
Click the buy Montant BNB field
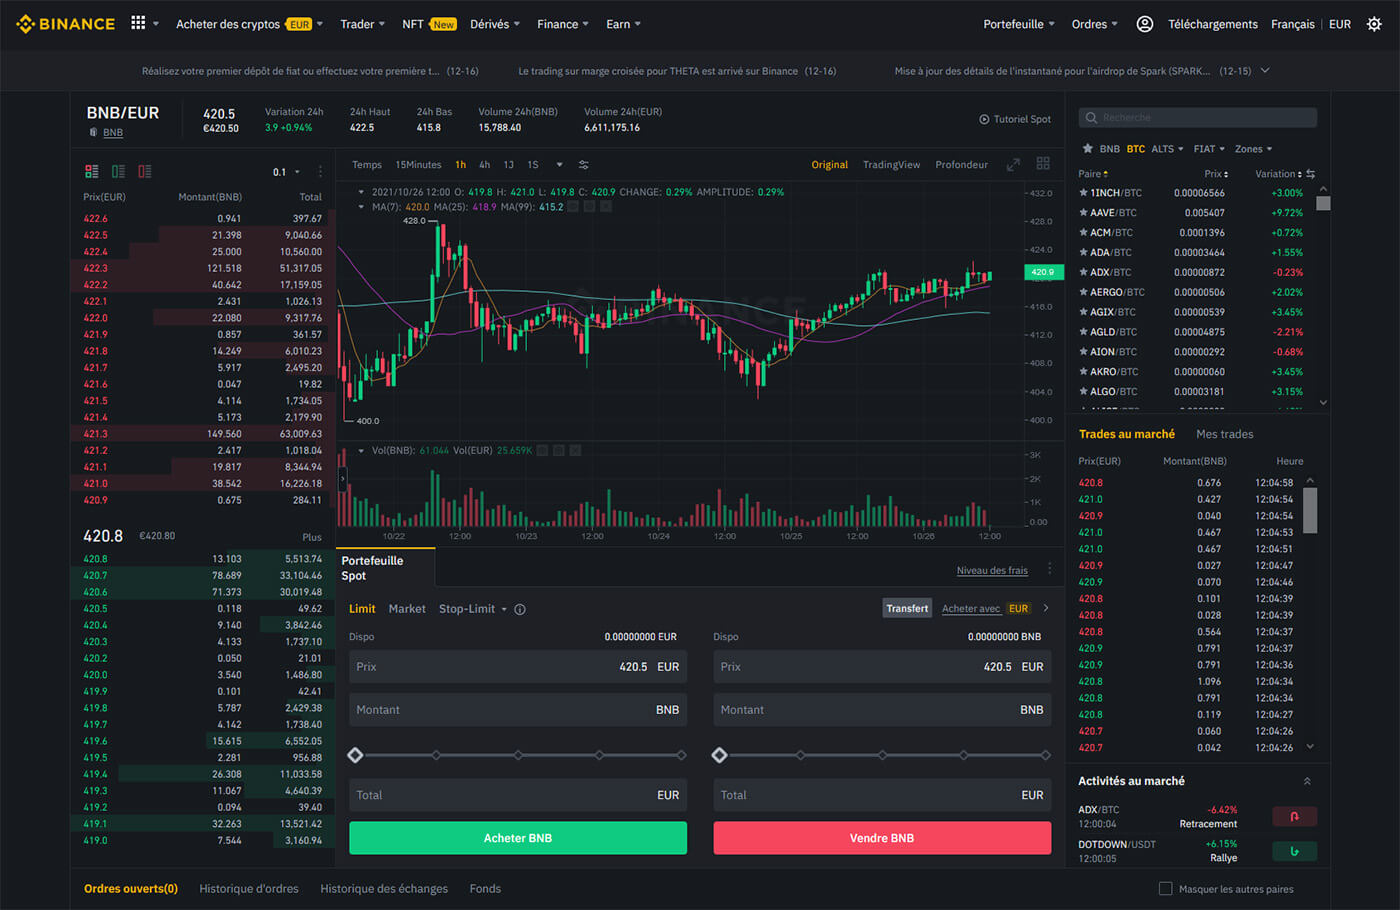518,710
